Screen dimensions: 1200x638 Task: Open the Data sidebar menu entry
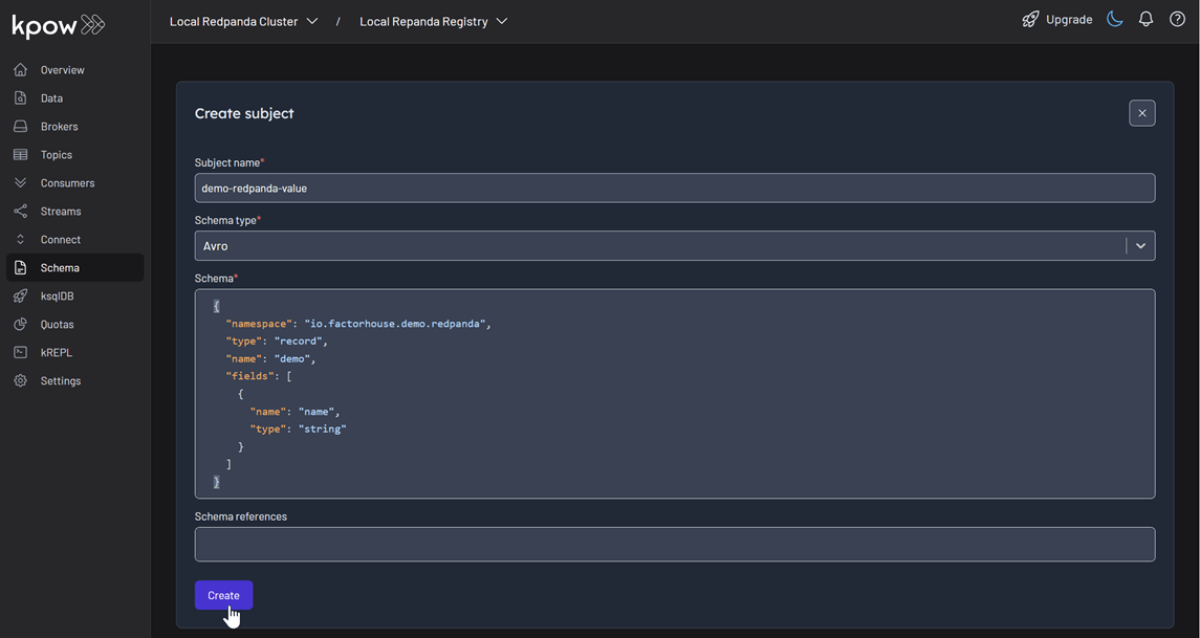click(x=51, y=98)
